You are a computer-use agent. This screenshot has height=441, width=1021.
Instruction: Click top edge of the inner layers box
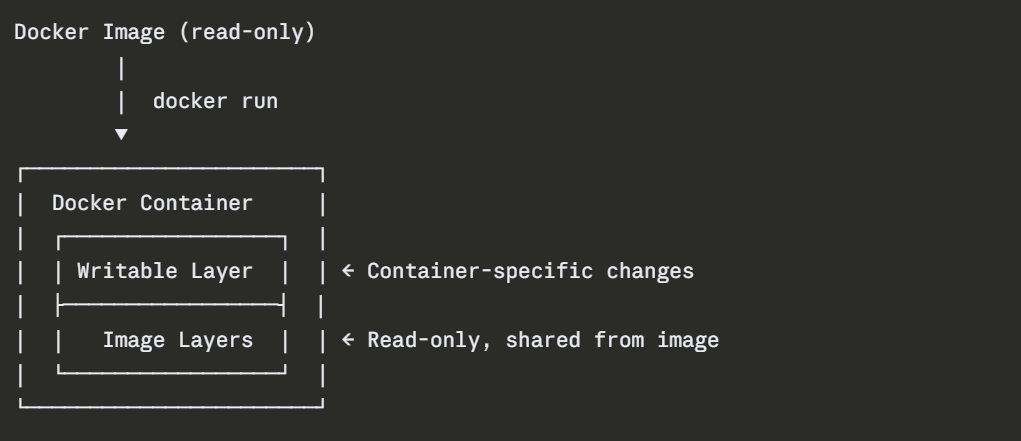(x=172, y=237)
